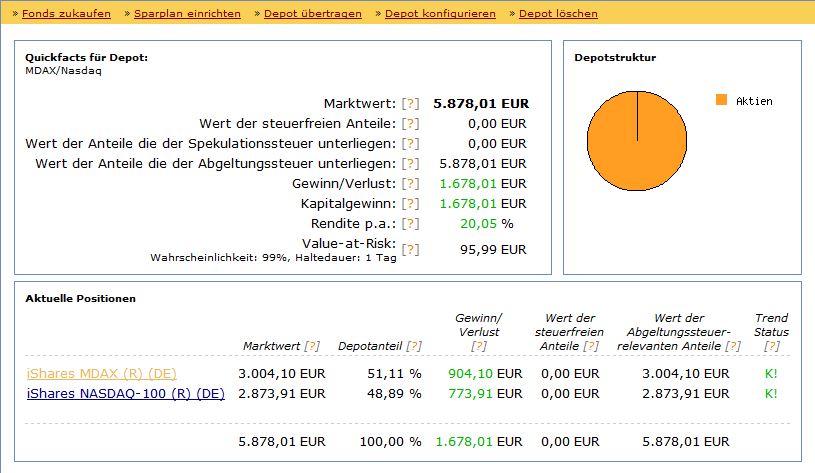The image size is (815, 473).
Task: Open help for Value-at-Risk row
Action: click(410, 249)
